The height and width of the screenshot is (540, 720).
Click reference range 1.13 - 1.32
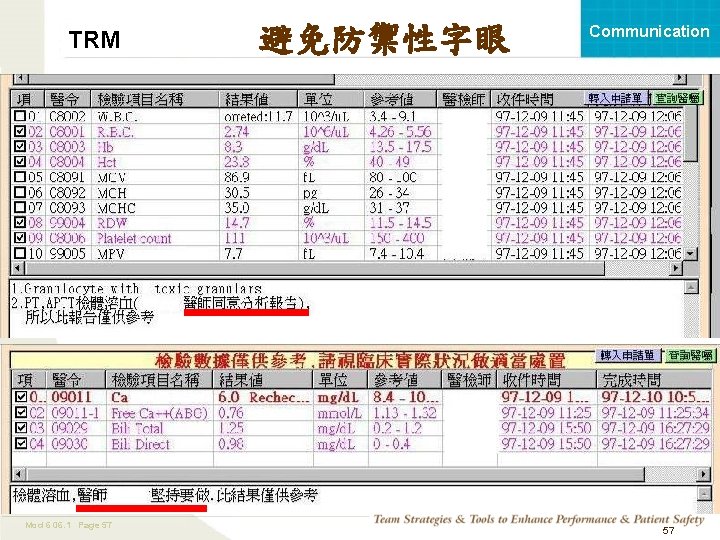tap(405, 413)
